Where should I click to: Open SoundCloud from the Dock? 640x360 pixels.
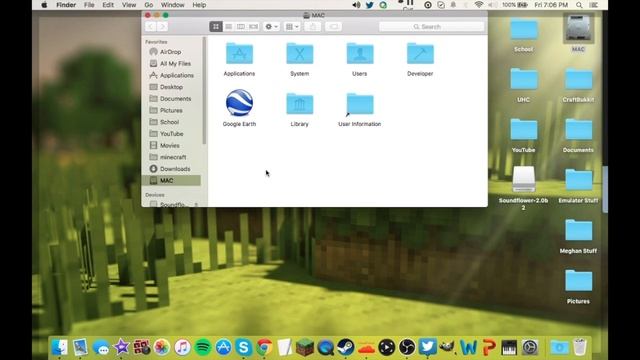click(366, 348)
